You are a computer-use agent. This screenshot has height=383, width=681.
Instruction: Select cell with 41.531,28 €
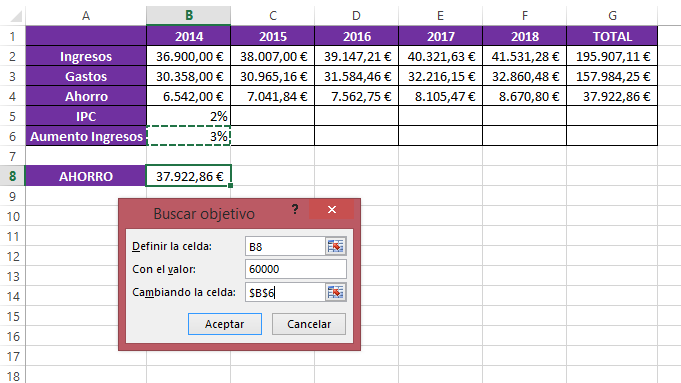525,56
